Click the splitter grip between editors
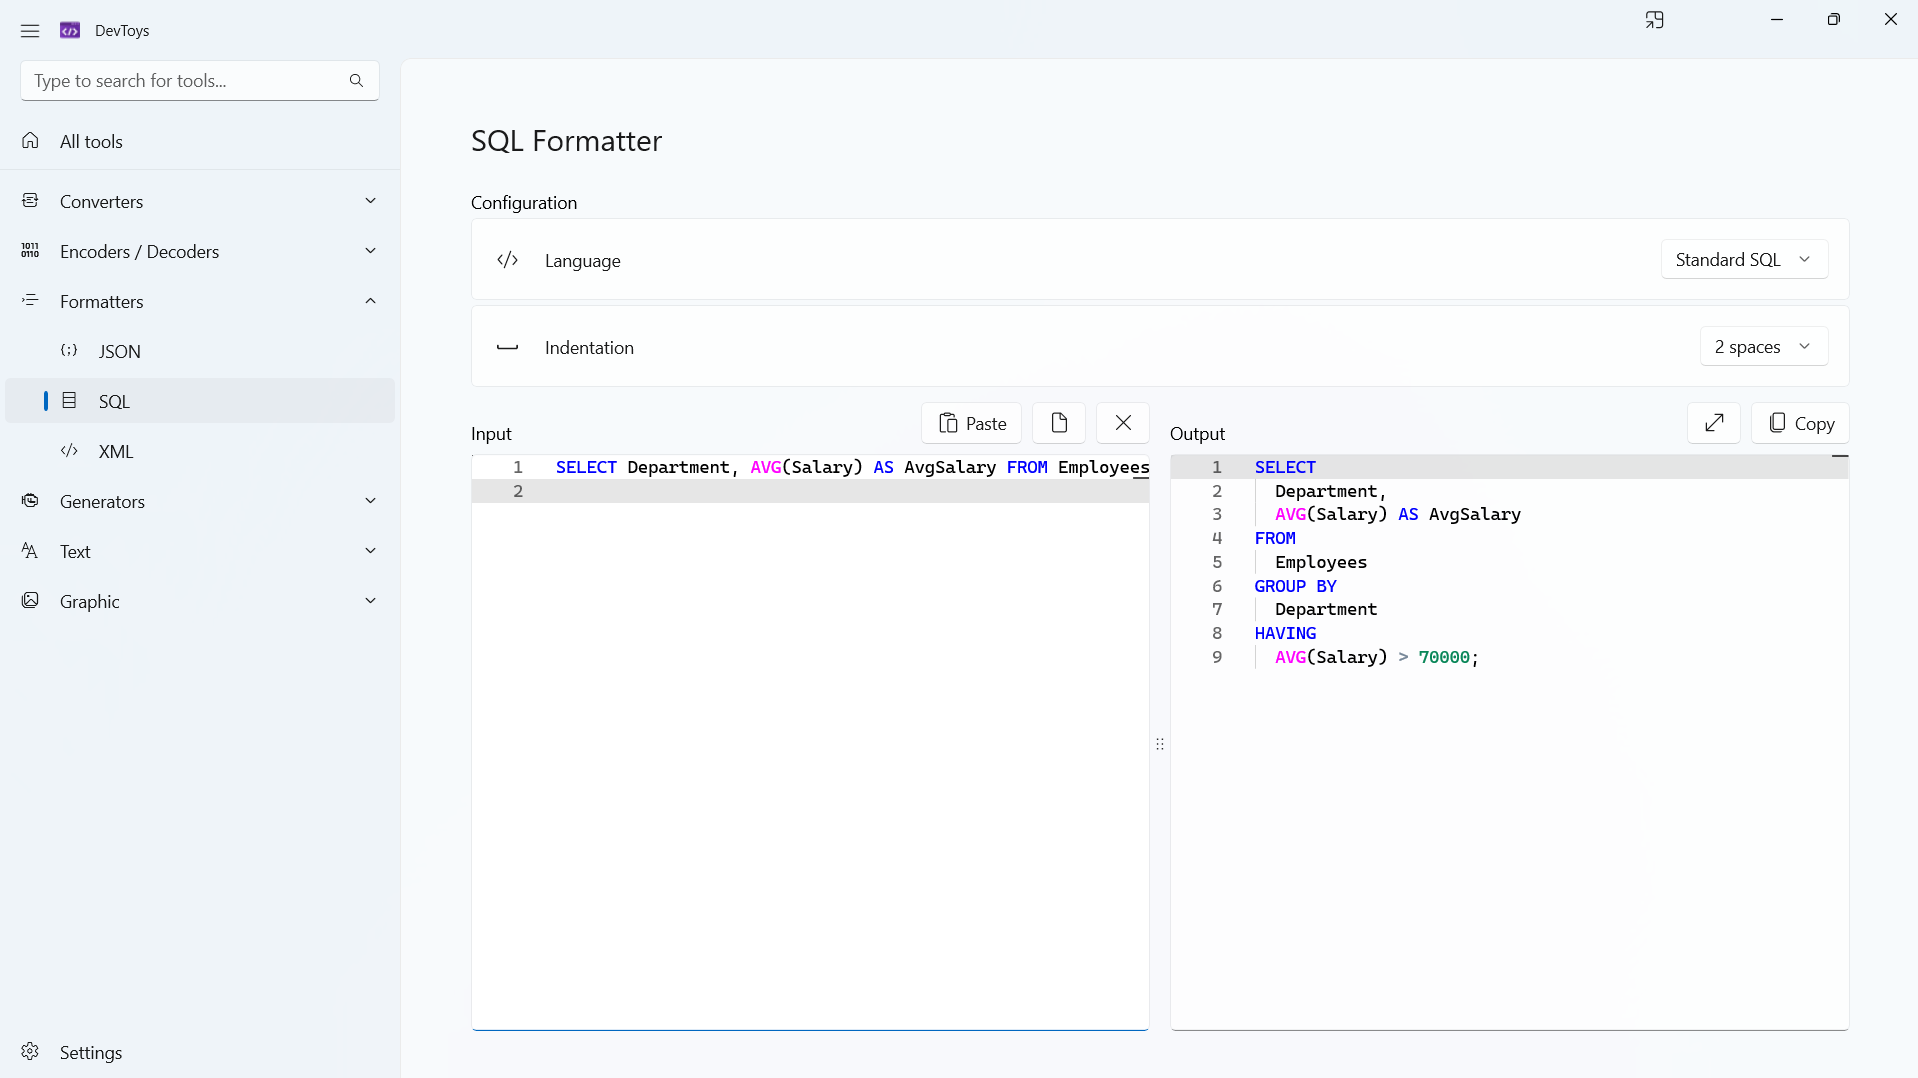Screen dimensions: 1918x1078 pos(1160,744)
